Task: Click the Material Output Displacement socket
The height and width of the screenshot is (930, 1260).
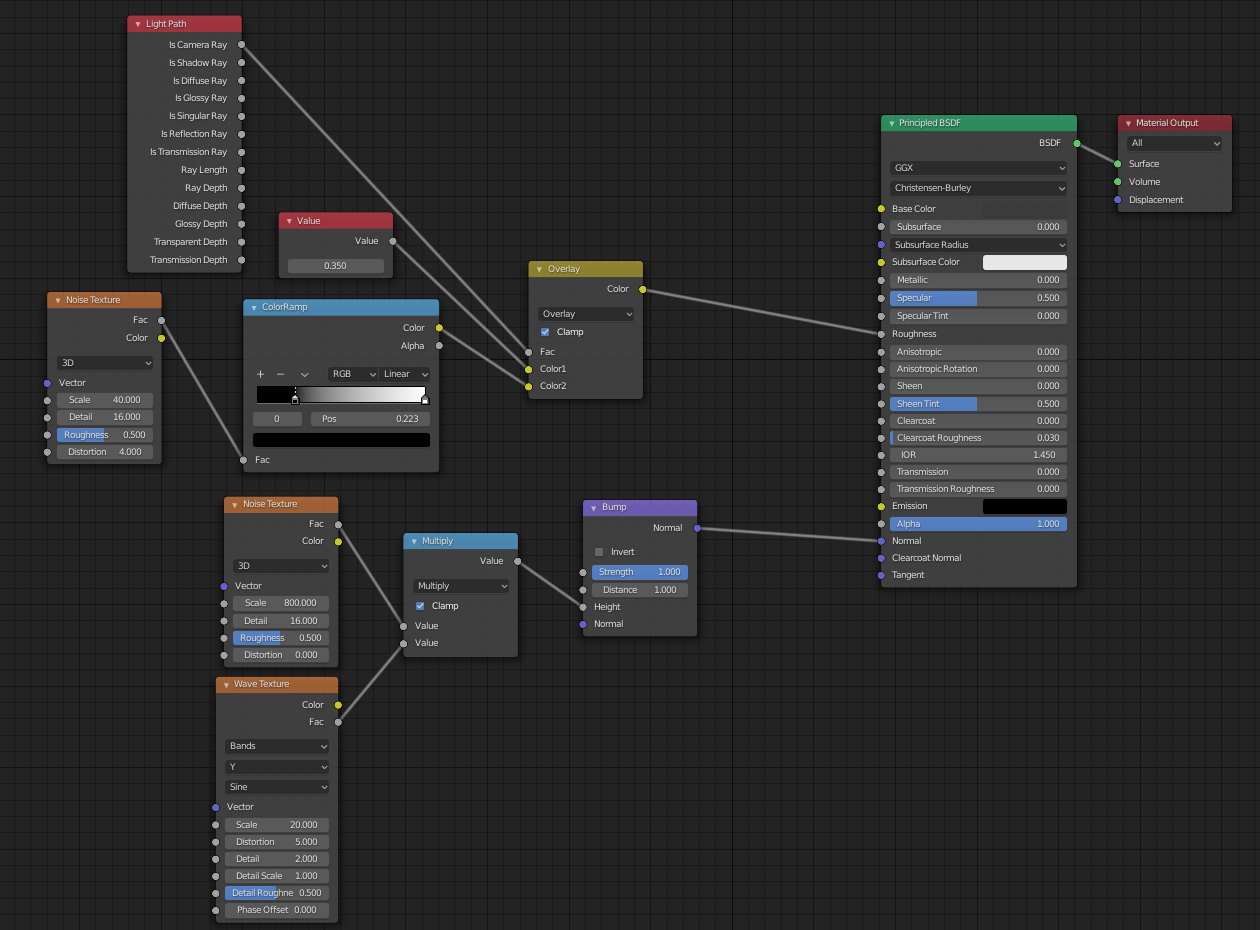Action: click(1117, 200)
